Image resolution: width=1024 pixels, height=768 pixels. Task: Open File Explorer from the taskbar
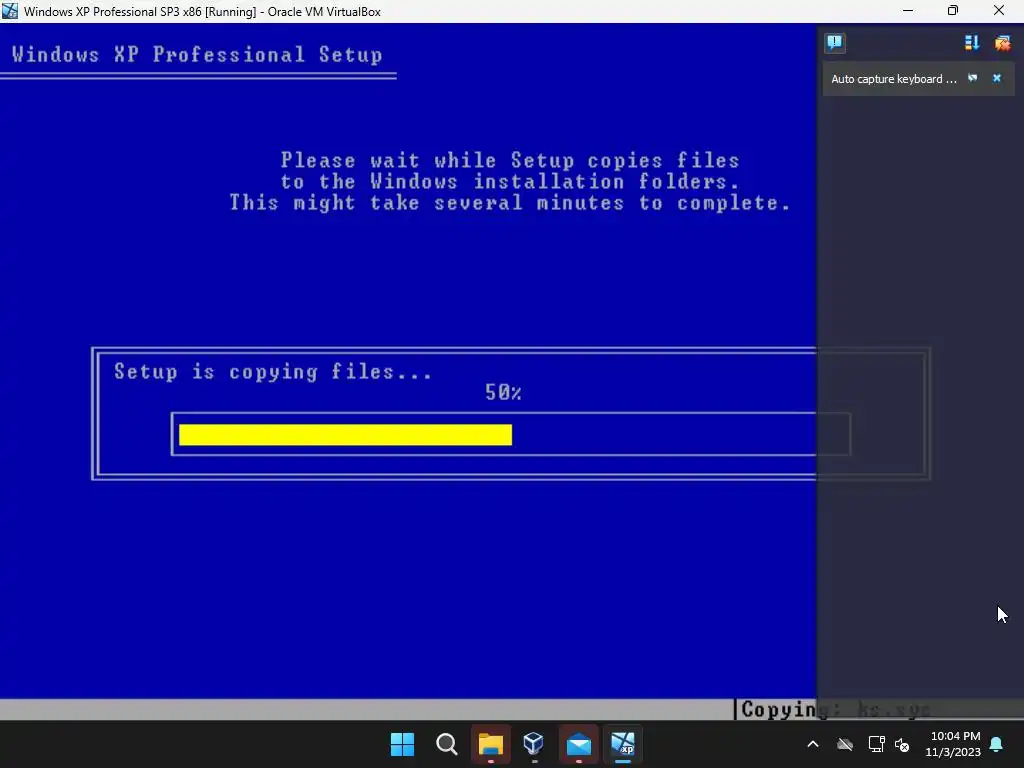point(490,744)
